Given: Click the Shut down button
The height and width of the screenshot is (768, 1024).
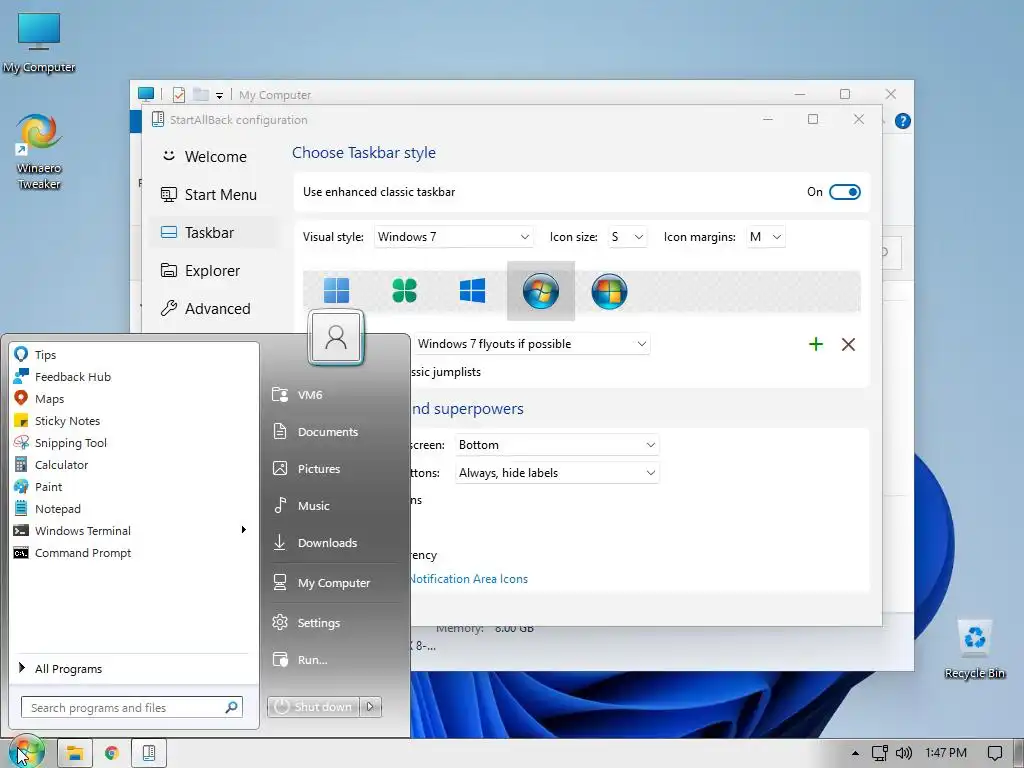Looking at the screenshot, I should point(314,707).
